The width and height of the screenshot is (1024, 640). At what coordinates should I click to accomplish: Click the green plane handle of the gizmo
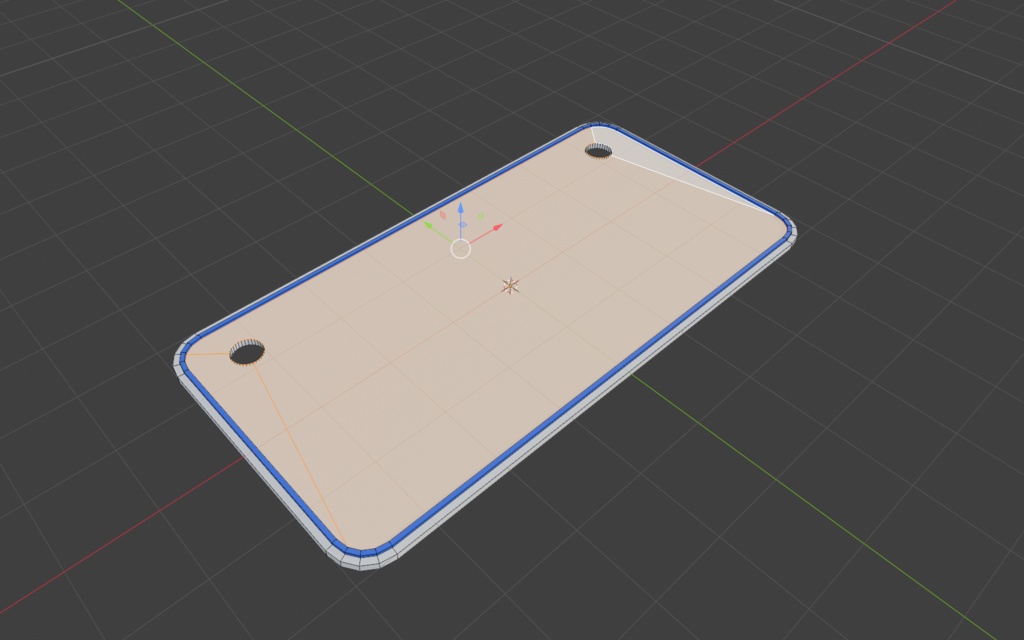tap(481, 216)
